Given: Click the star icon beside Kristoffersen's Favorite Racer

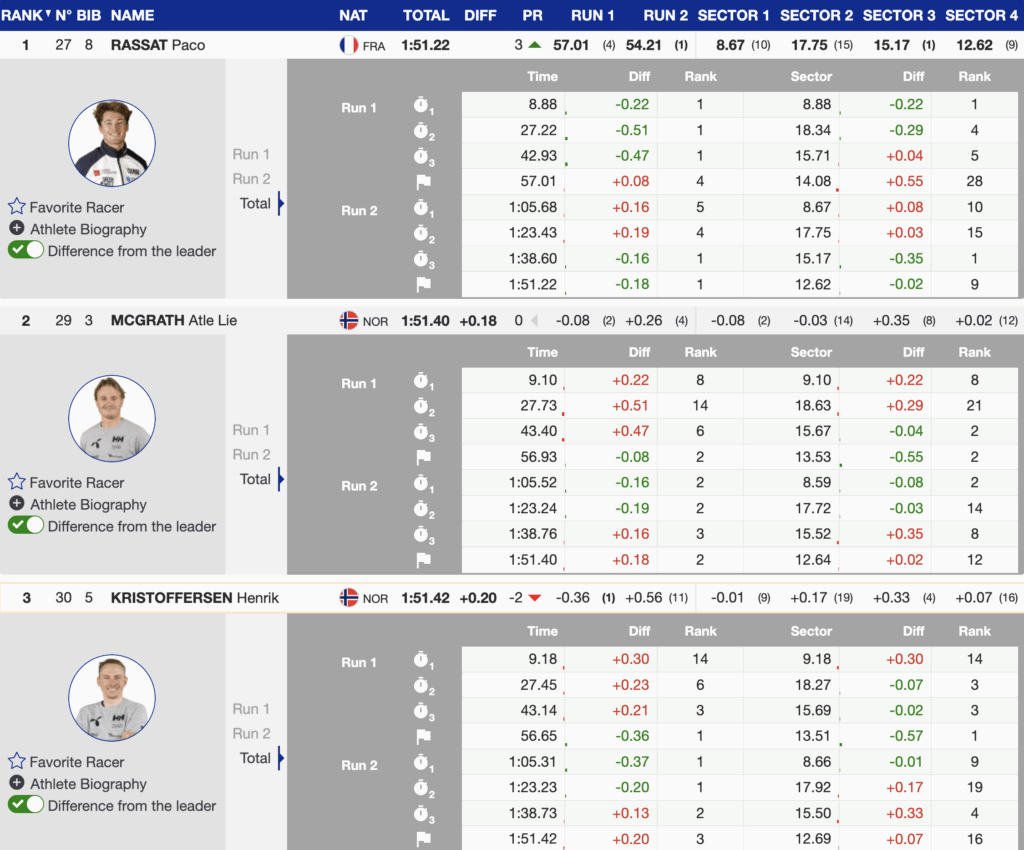Looking at the screenshot, I should pyautogui.click(x=16, y=761).
